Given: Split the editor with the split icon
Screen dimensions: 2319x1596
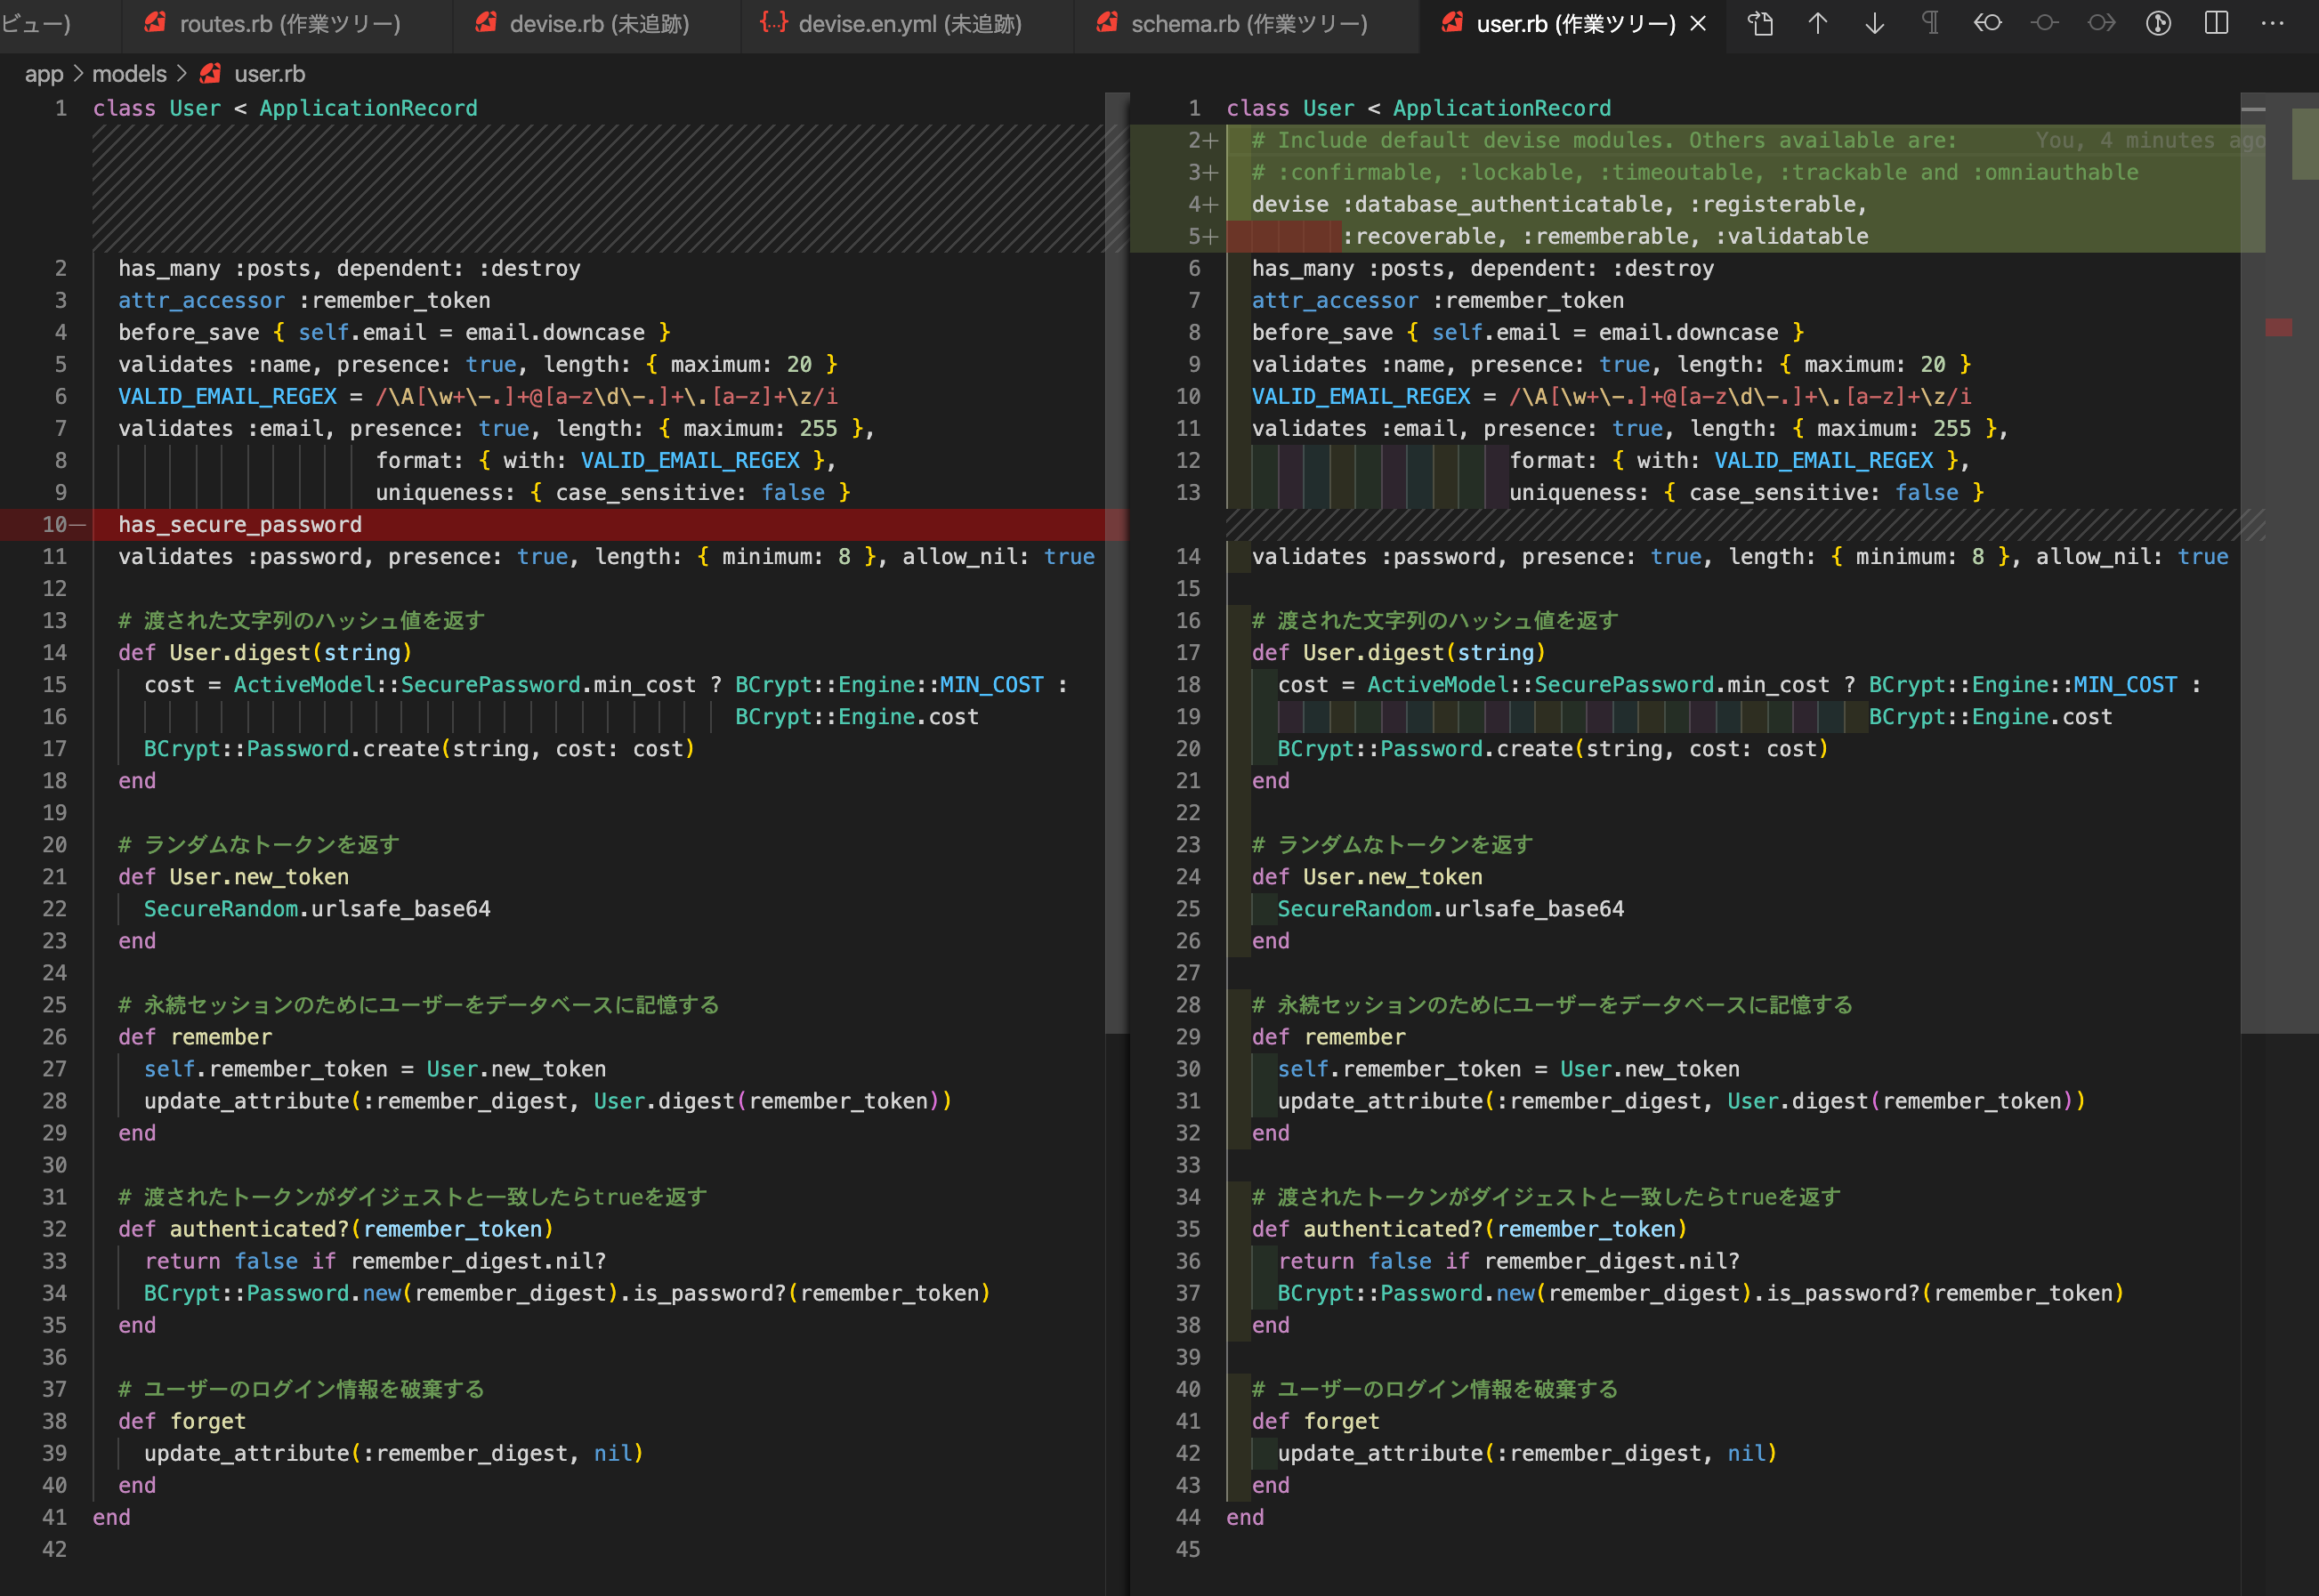Looking at the screenshot, I should coord(2216,23).
